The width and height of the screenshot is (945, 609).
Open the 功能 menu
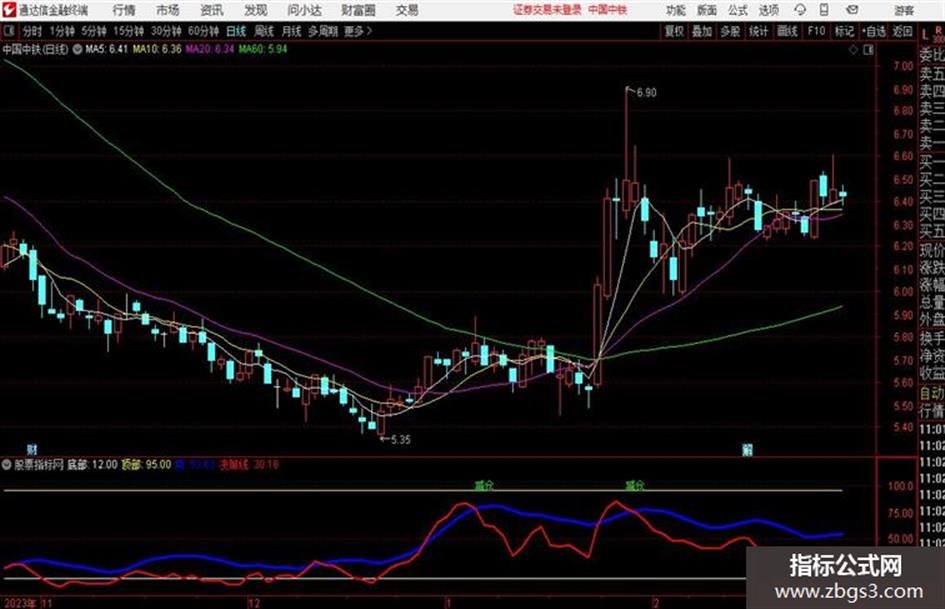click(x=676, y=10)
